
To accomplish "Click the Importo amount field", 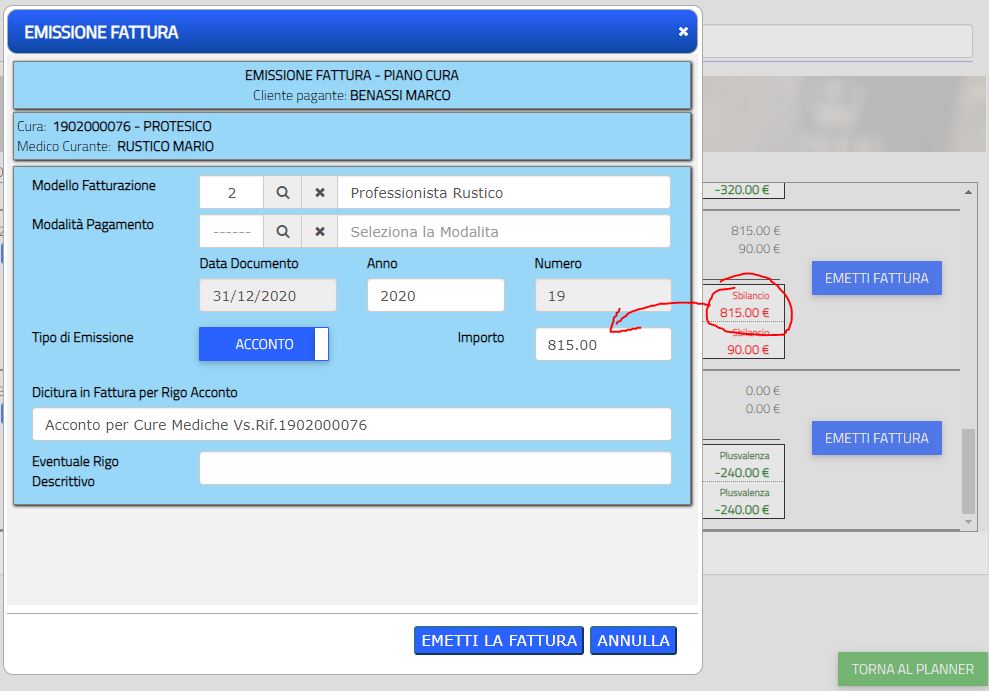I will (x=602, y=345).
